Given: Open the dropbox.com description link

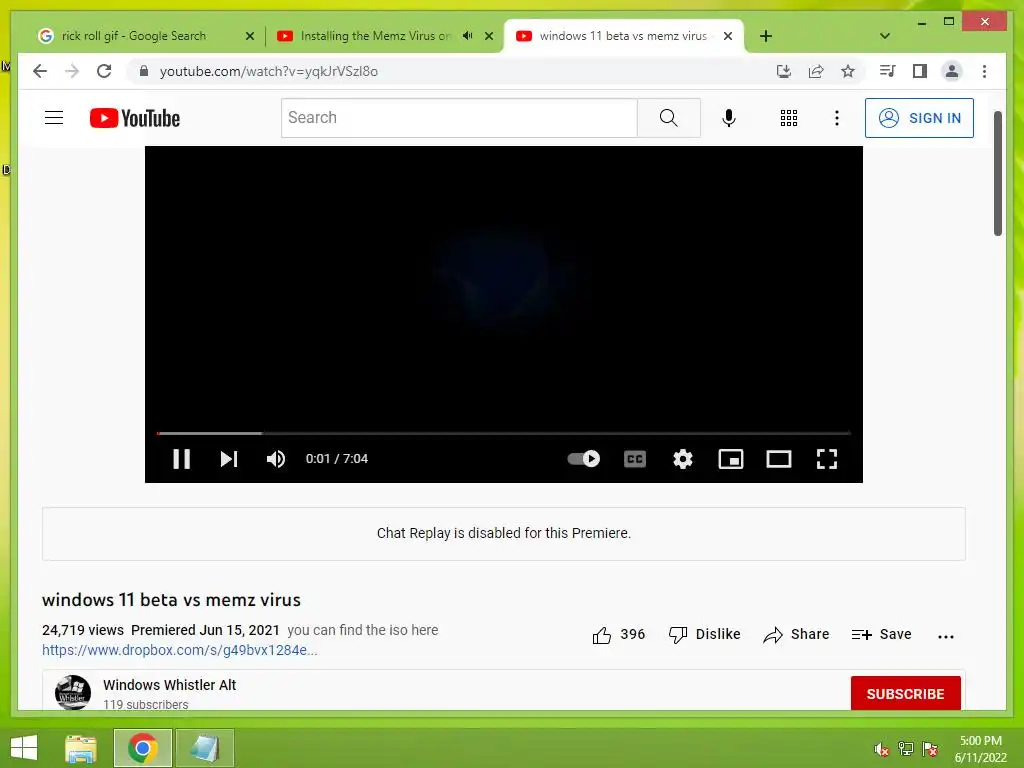Looking at the screenshot, I should tap(180, 650).
